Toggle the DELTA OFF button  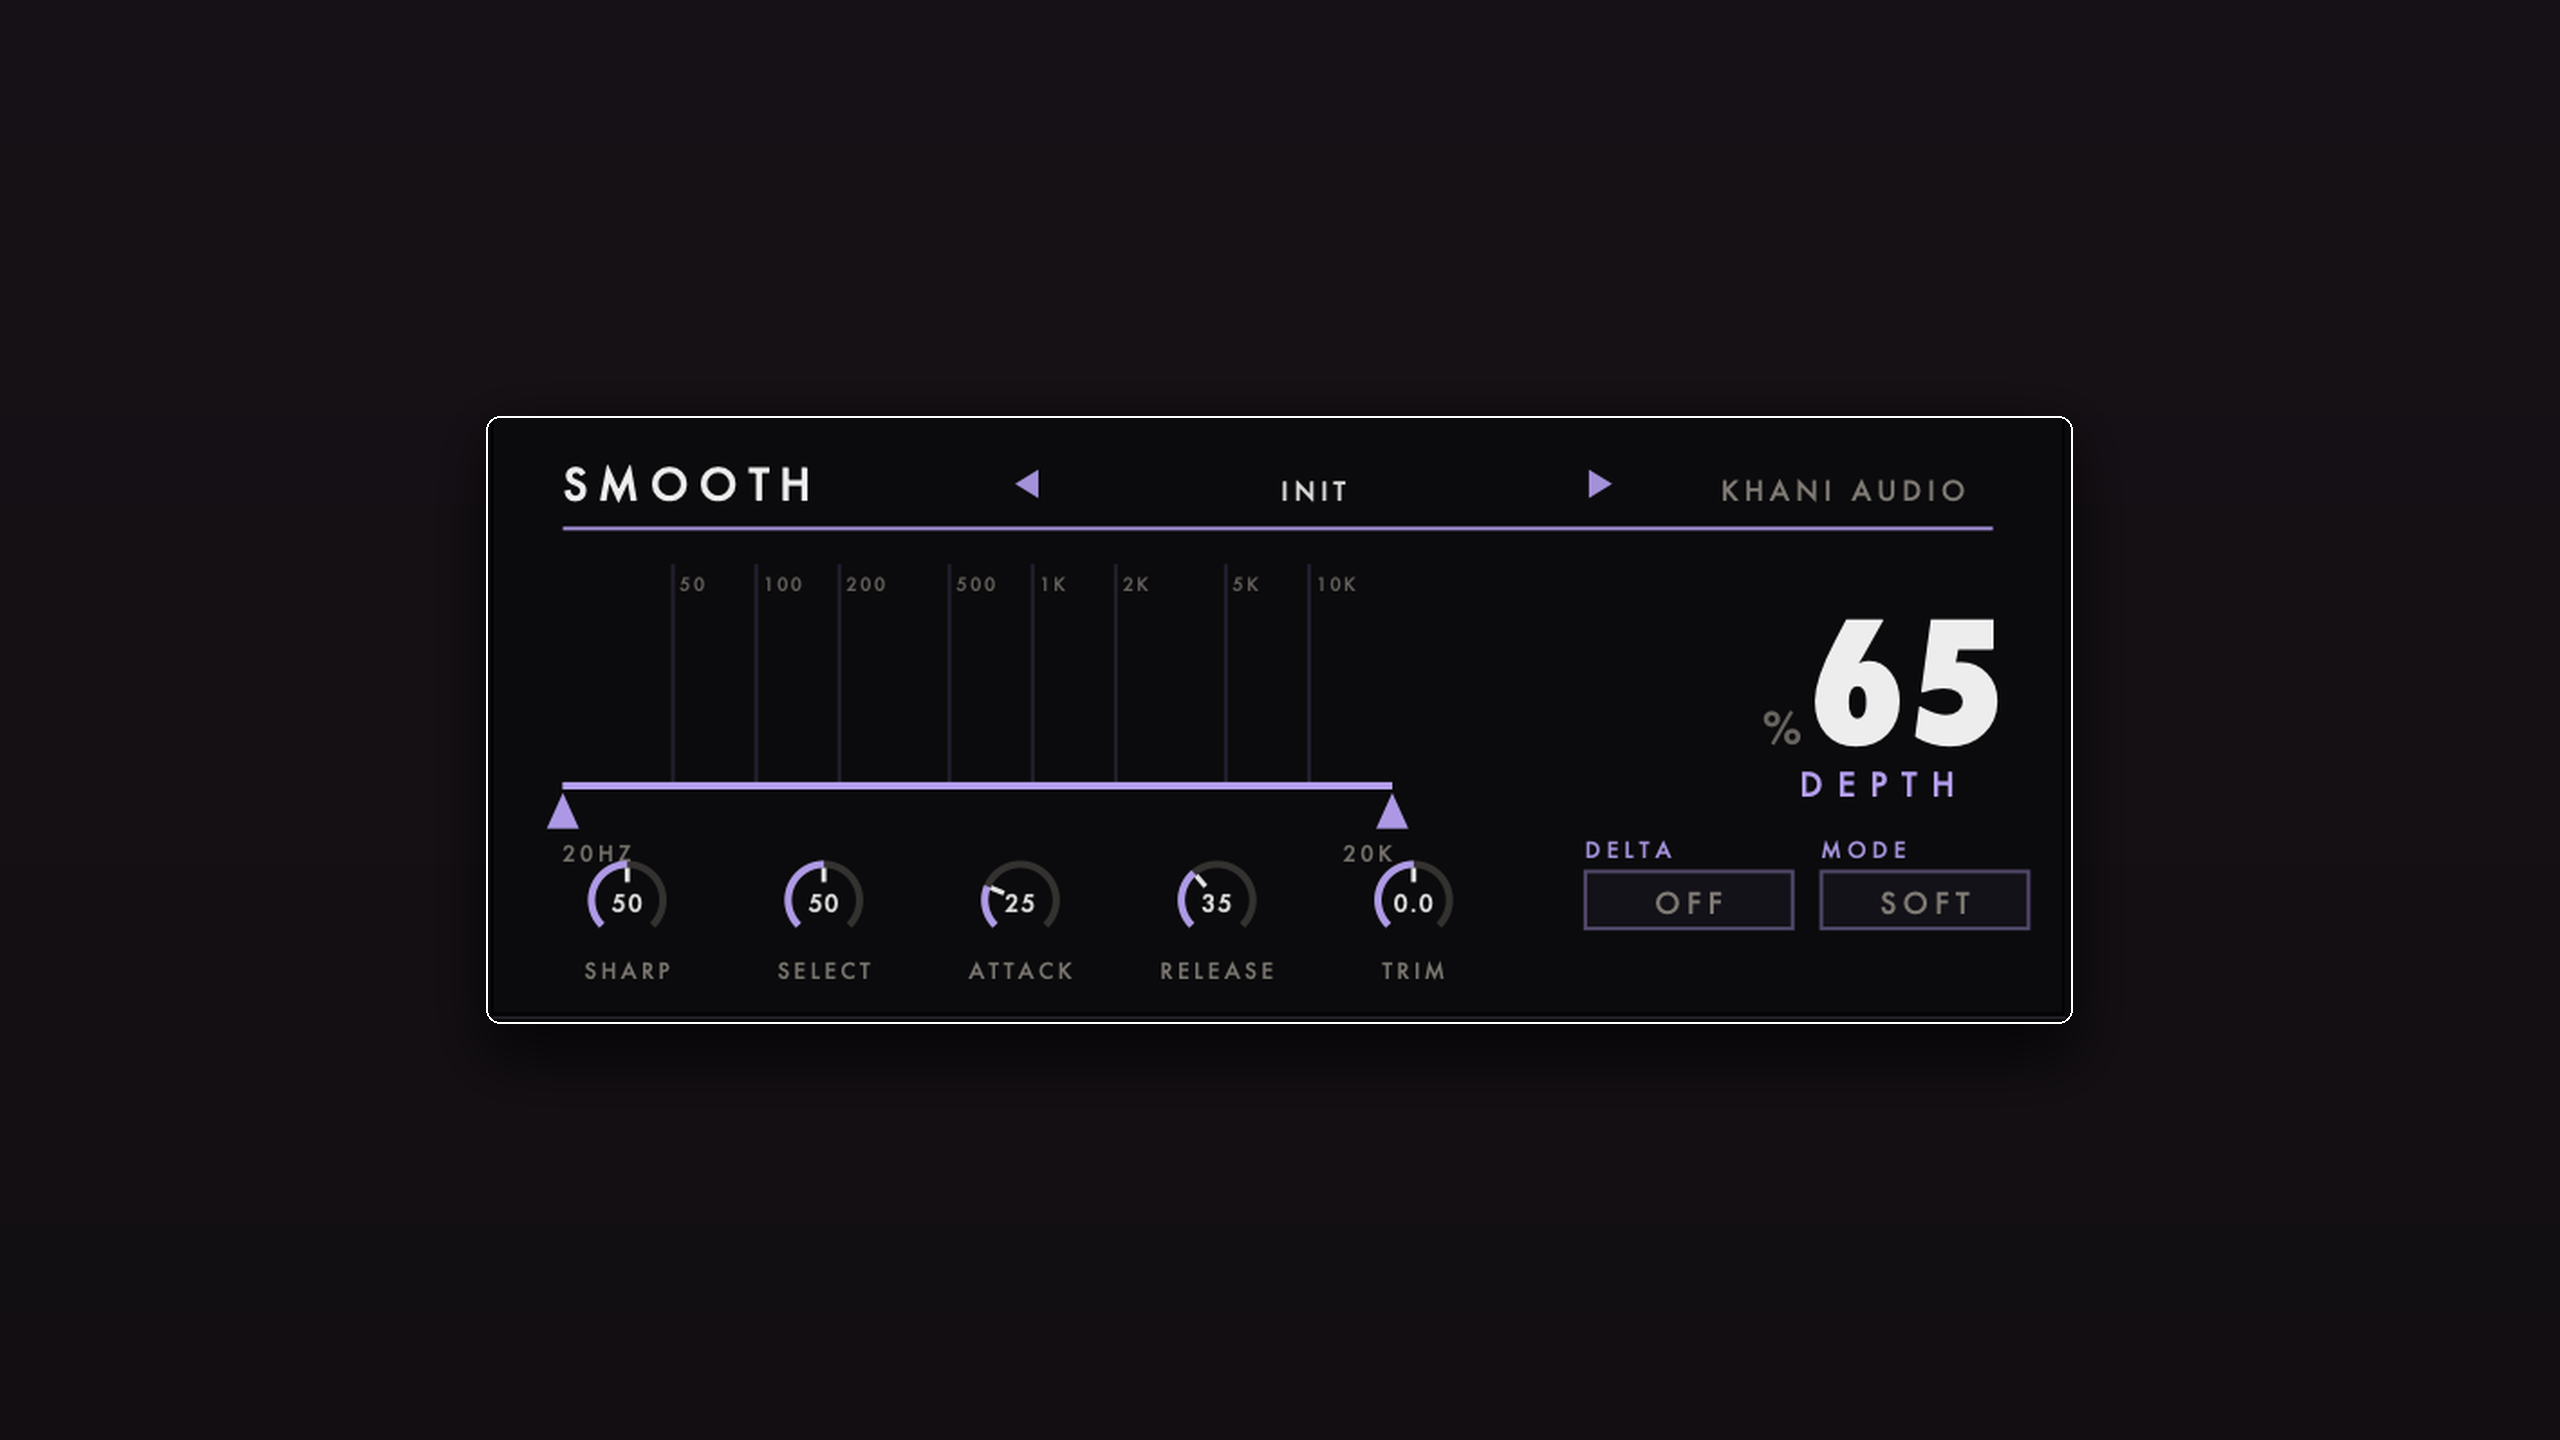[1688, 900]
